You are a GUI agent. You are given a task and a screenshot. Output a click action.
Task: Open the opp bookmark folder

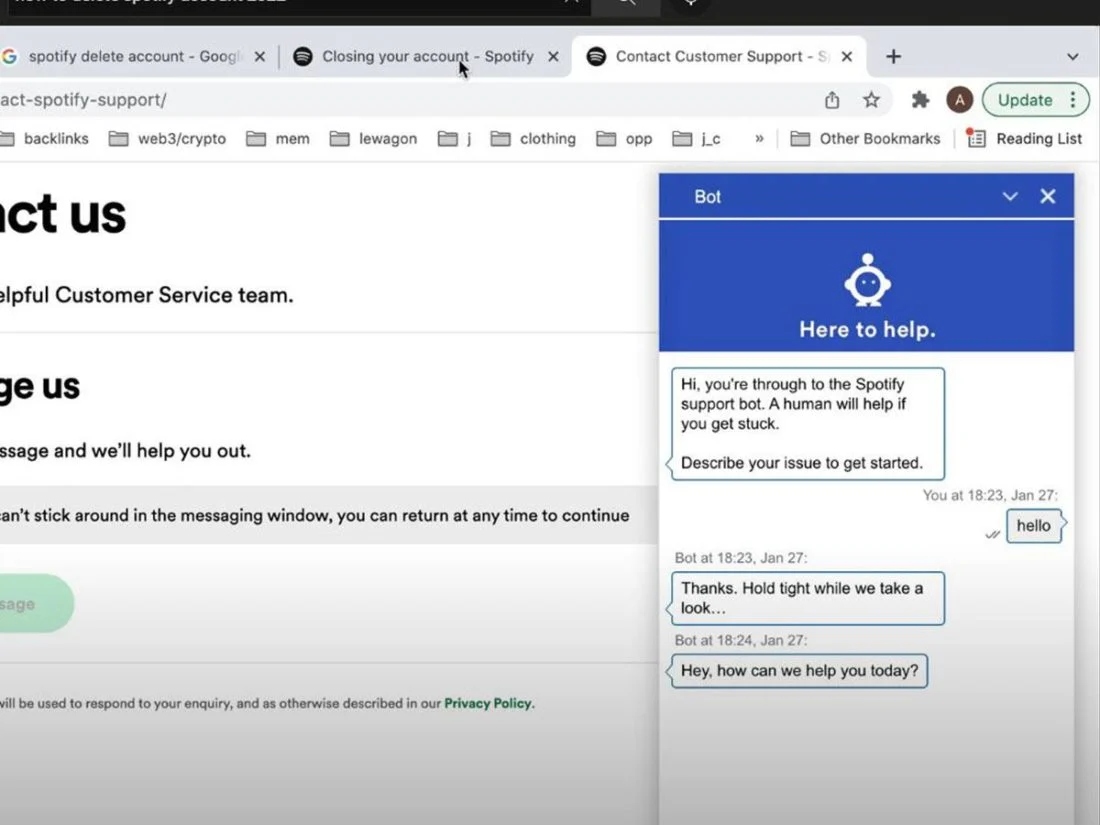coord(624,139)
